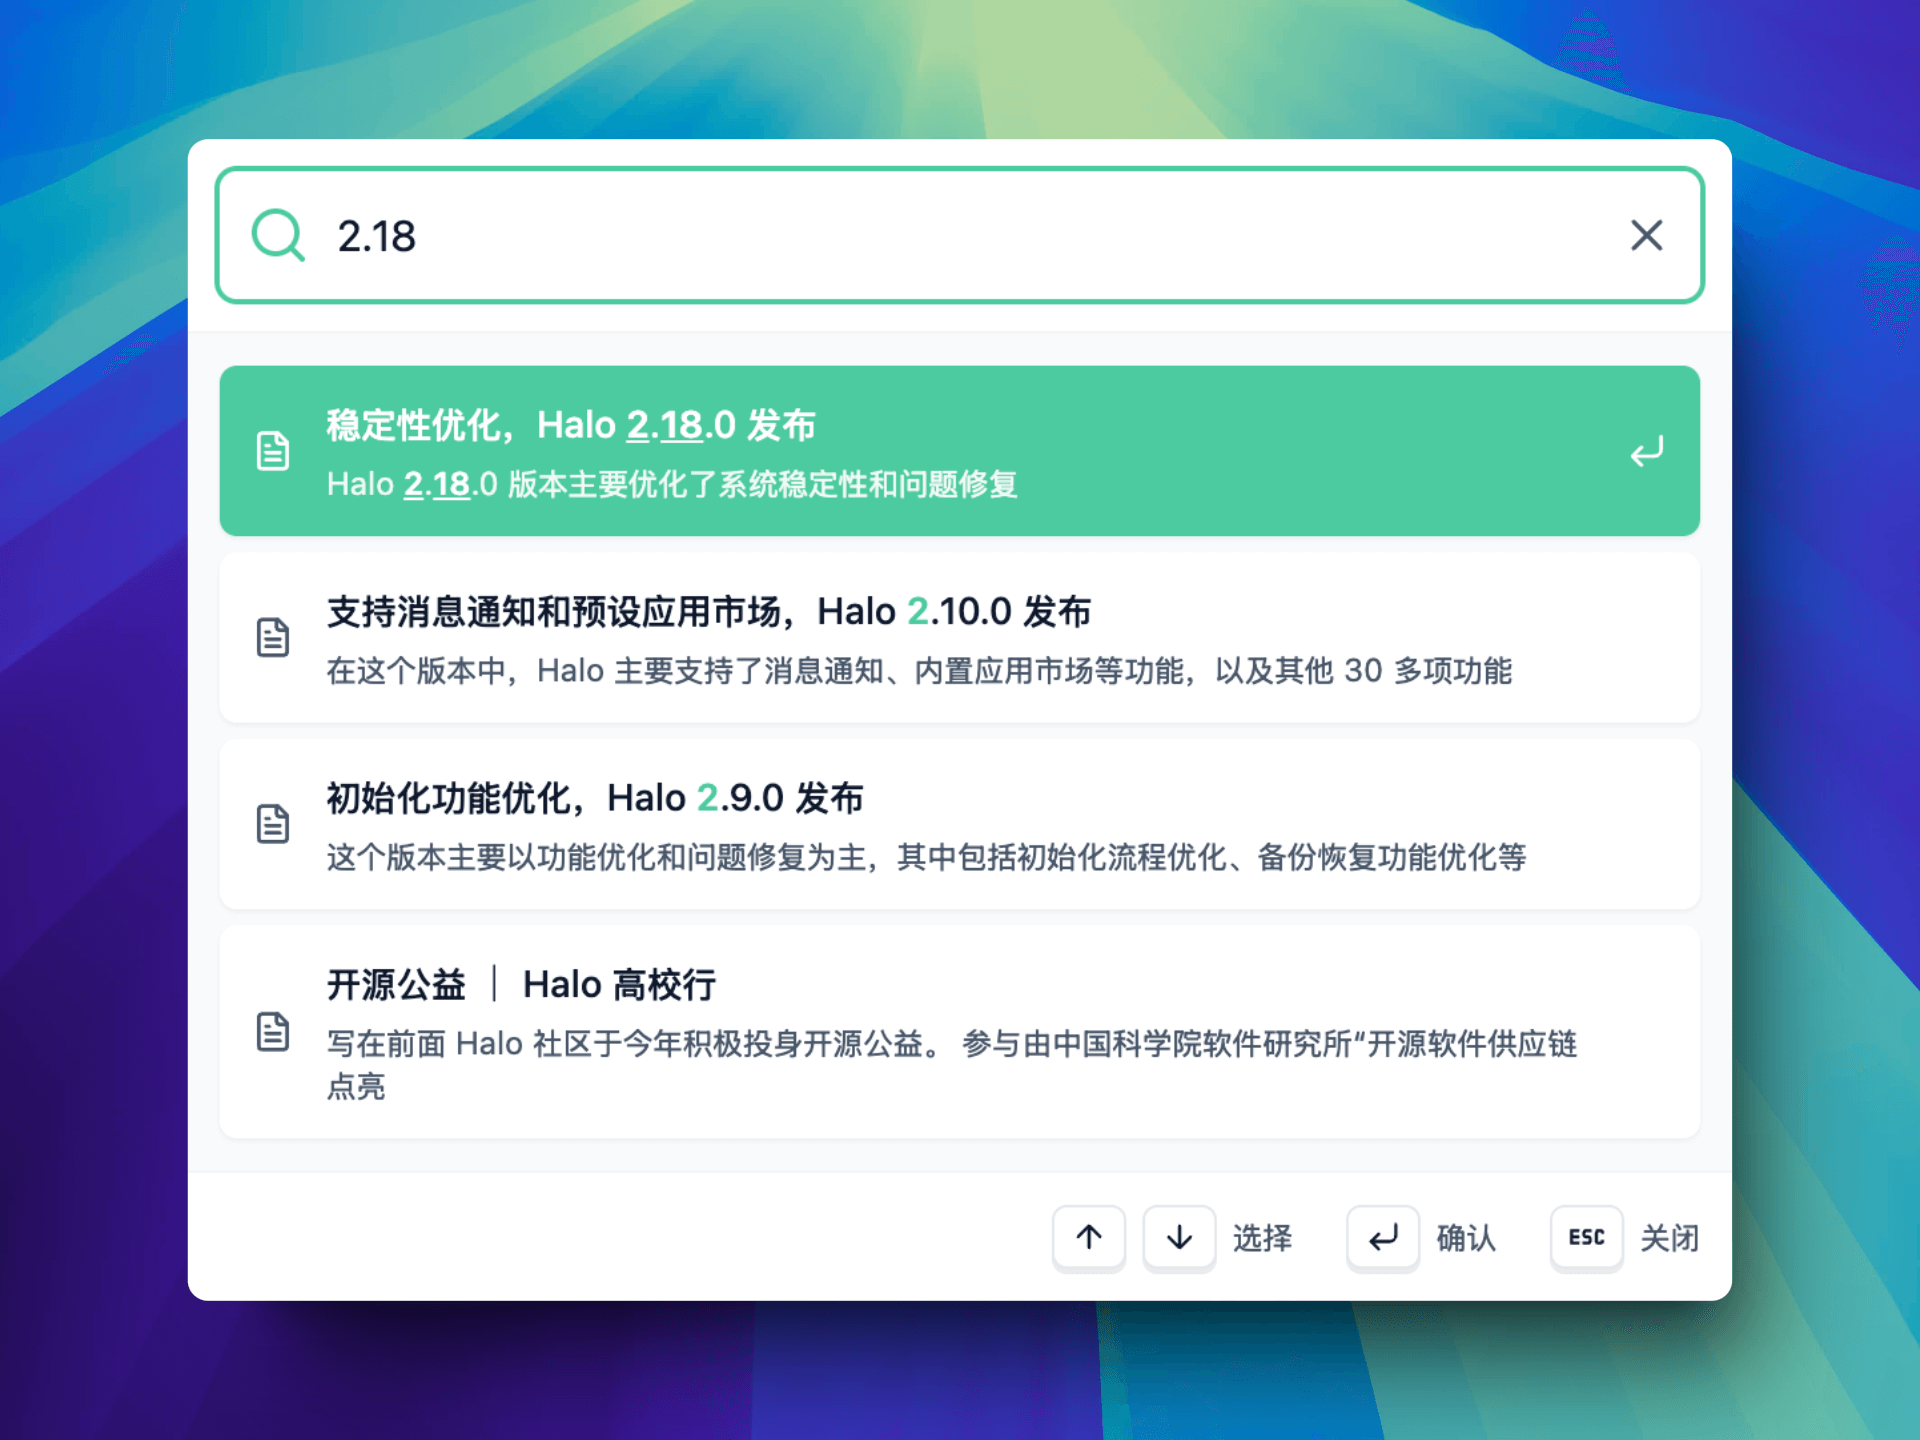Click the 确认 label
Image resolution: width=1920 pixels, height=1440 pixels.
tap(1466, 1238)
